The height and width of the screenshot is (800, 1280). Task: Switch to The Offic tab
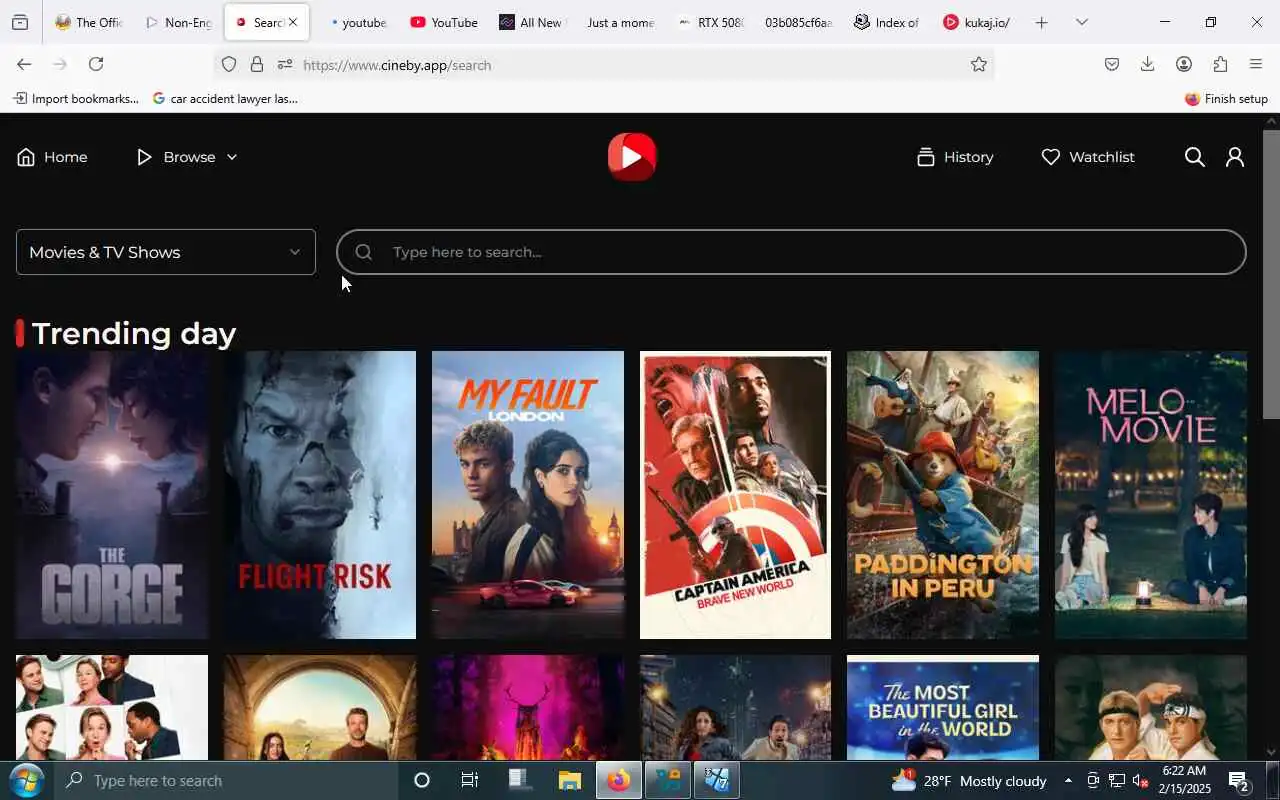(x=88, y=22)
